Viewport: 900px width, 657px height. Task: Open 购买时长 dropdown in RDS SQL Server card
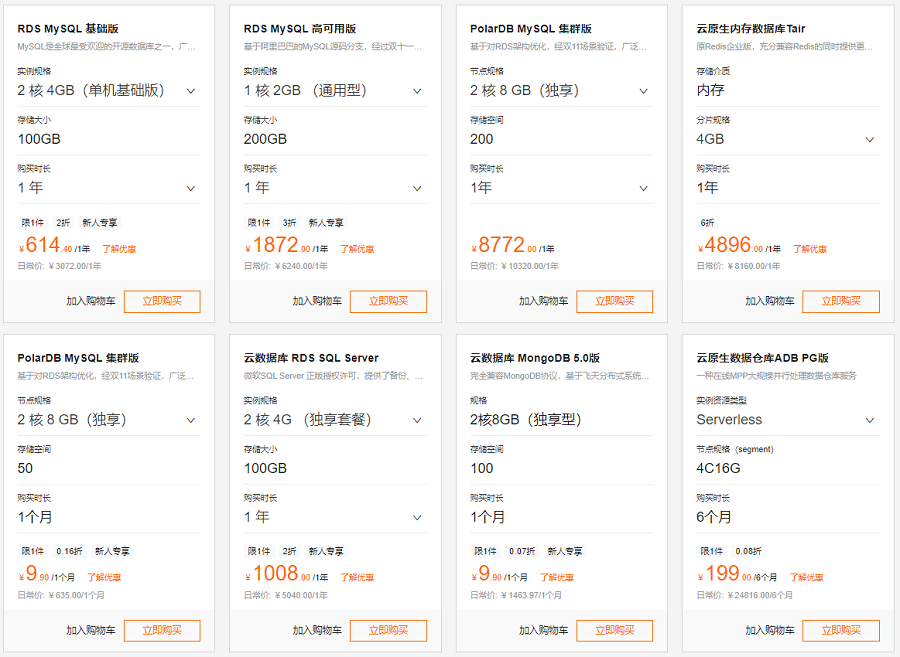[x=335, y=517]
